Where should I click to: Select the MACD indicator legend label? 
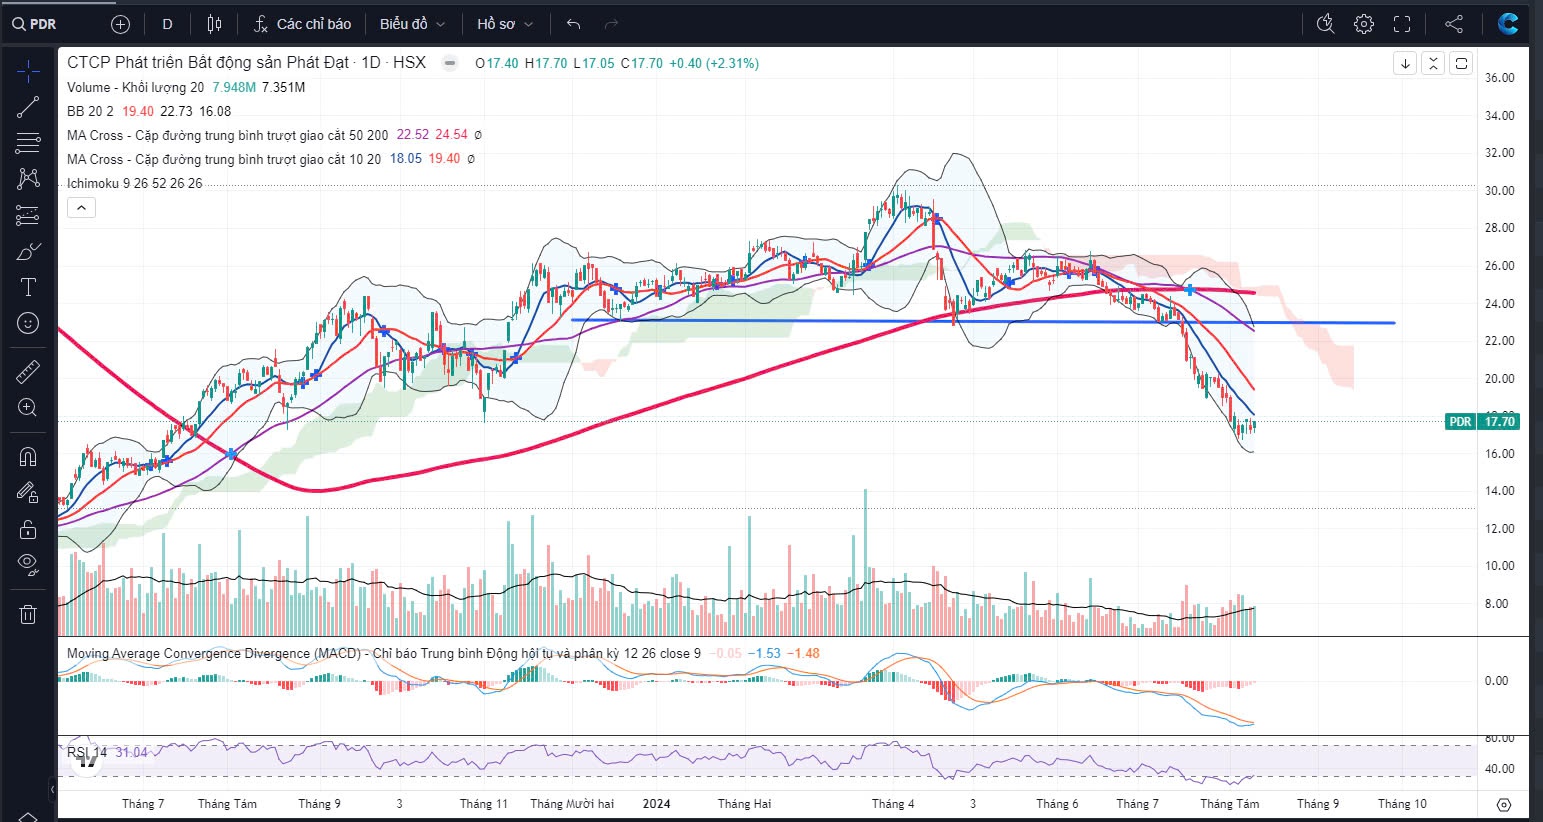[383, 653]
